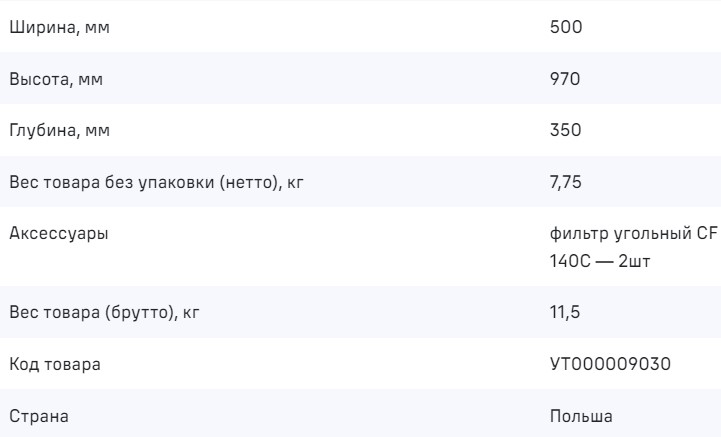This screenshot has height=437, width=721.
Task: Select the width value 500
Action: tap(566, 27)
